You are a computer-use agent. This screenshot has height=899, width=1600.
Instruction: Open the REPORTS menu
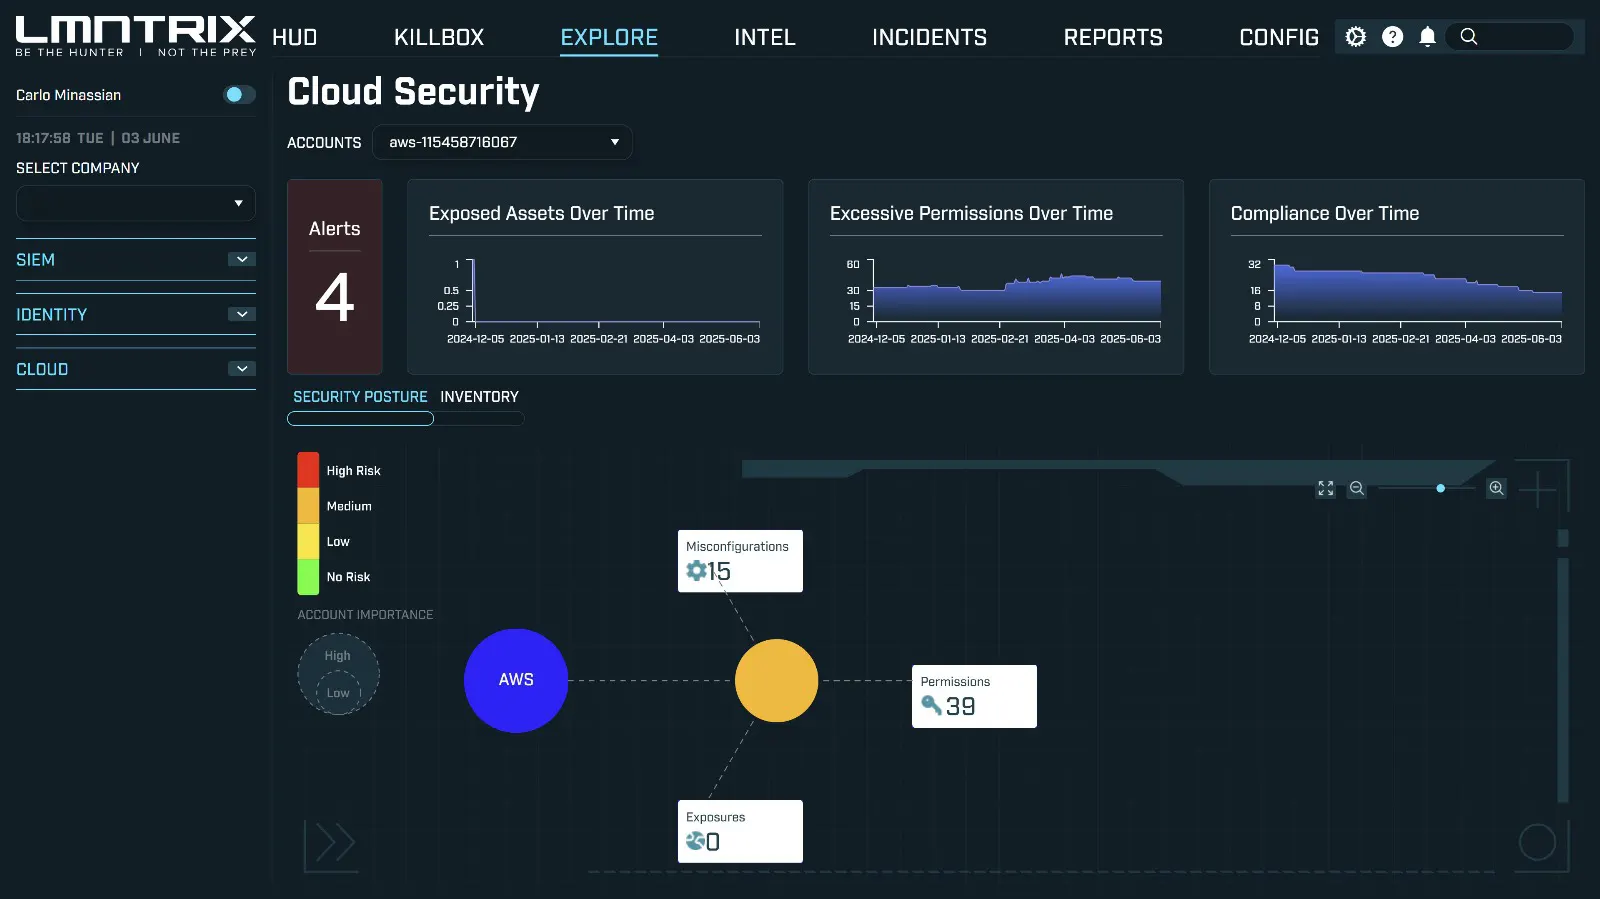(1113, 37)
